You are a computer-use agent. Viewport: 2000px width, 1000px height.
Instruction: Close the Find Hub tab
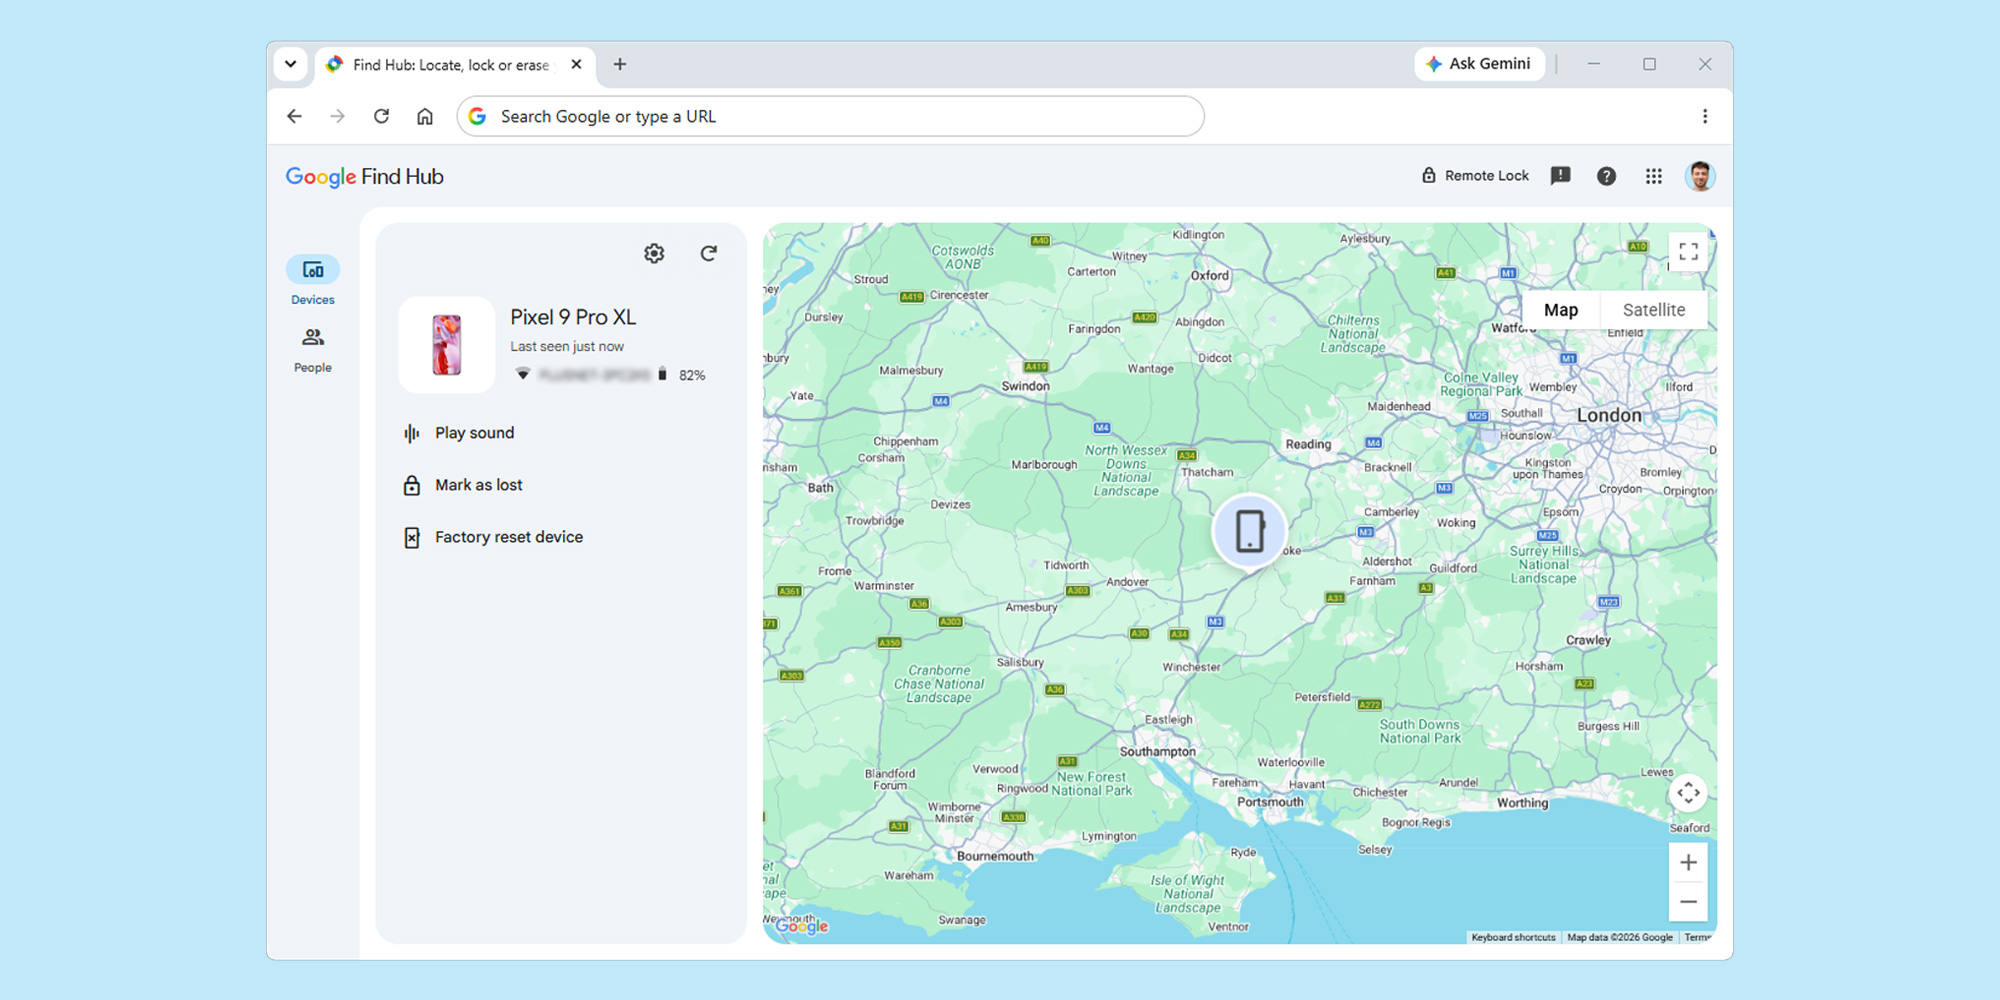(577, 64)
